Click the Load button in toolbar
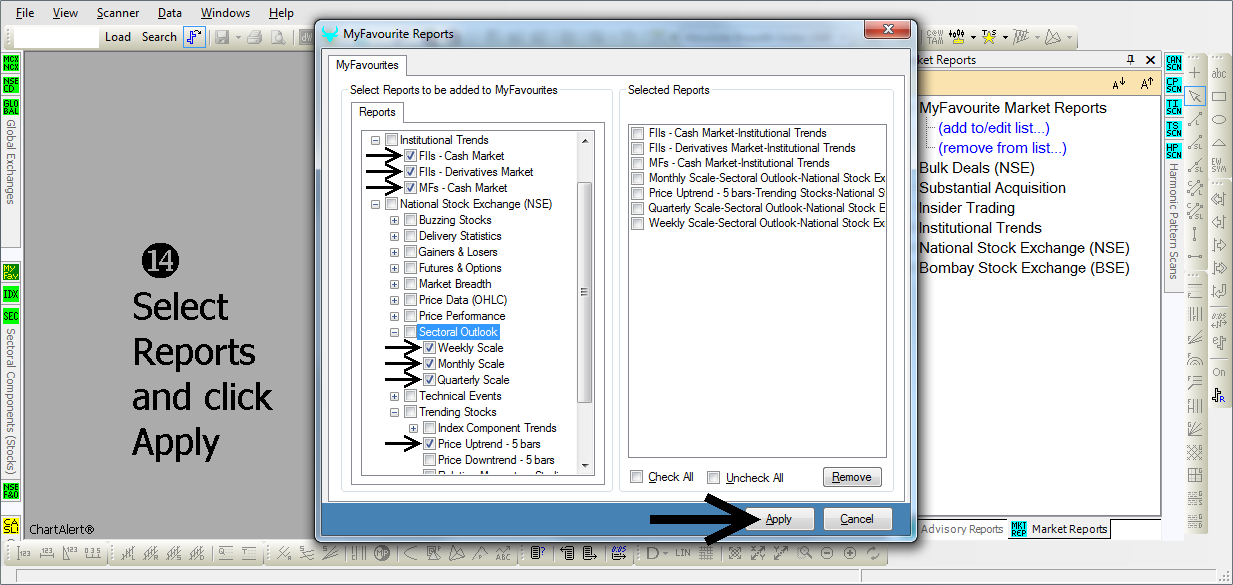Viewport: 1233px width, 585px height. point(118,37)
